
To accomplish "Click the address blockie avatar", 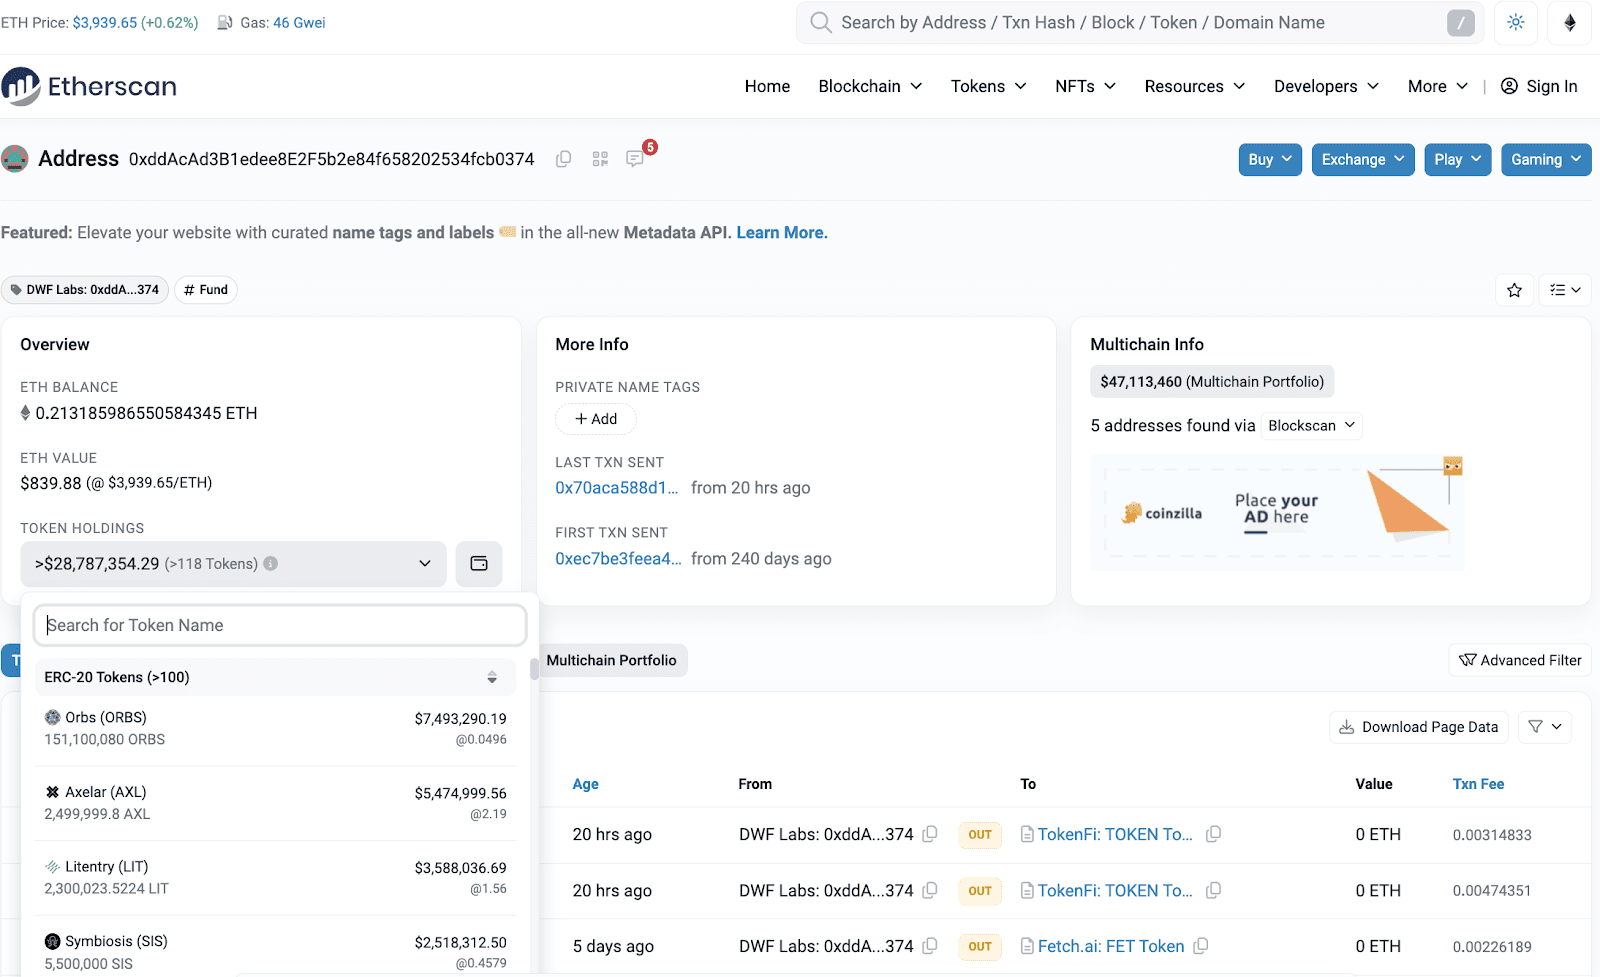I will click(x=14, y=158).
